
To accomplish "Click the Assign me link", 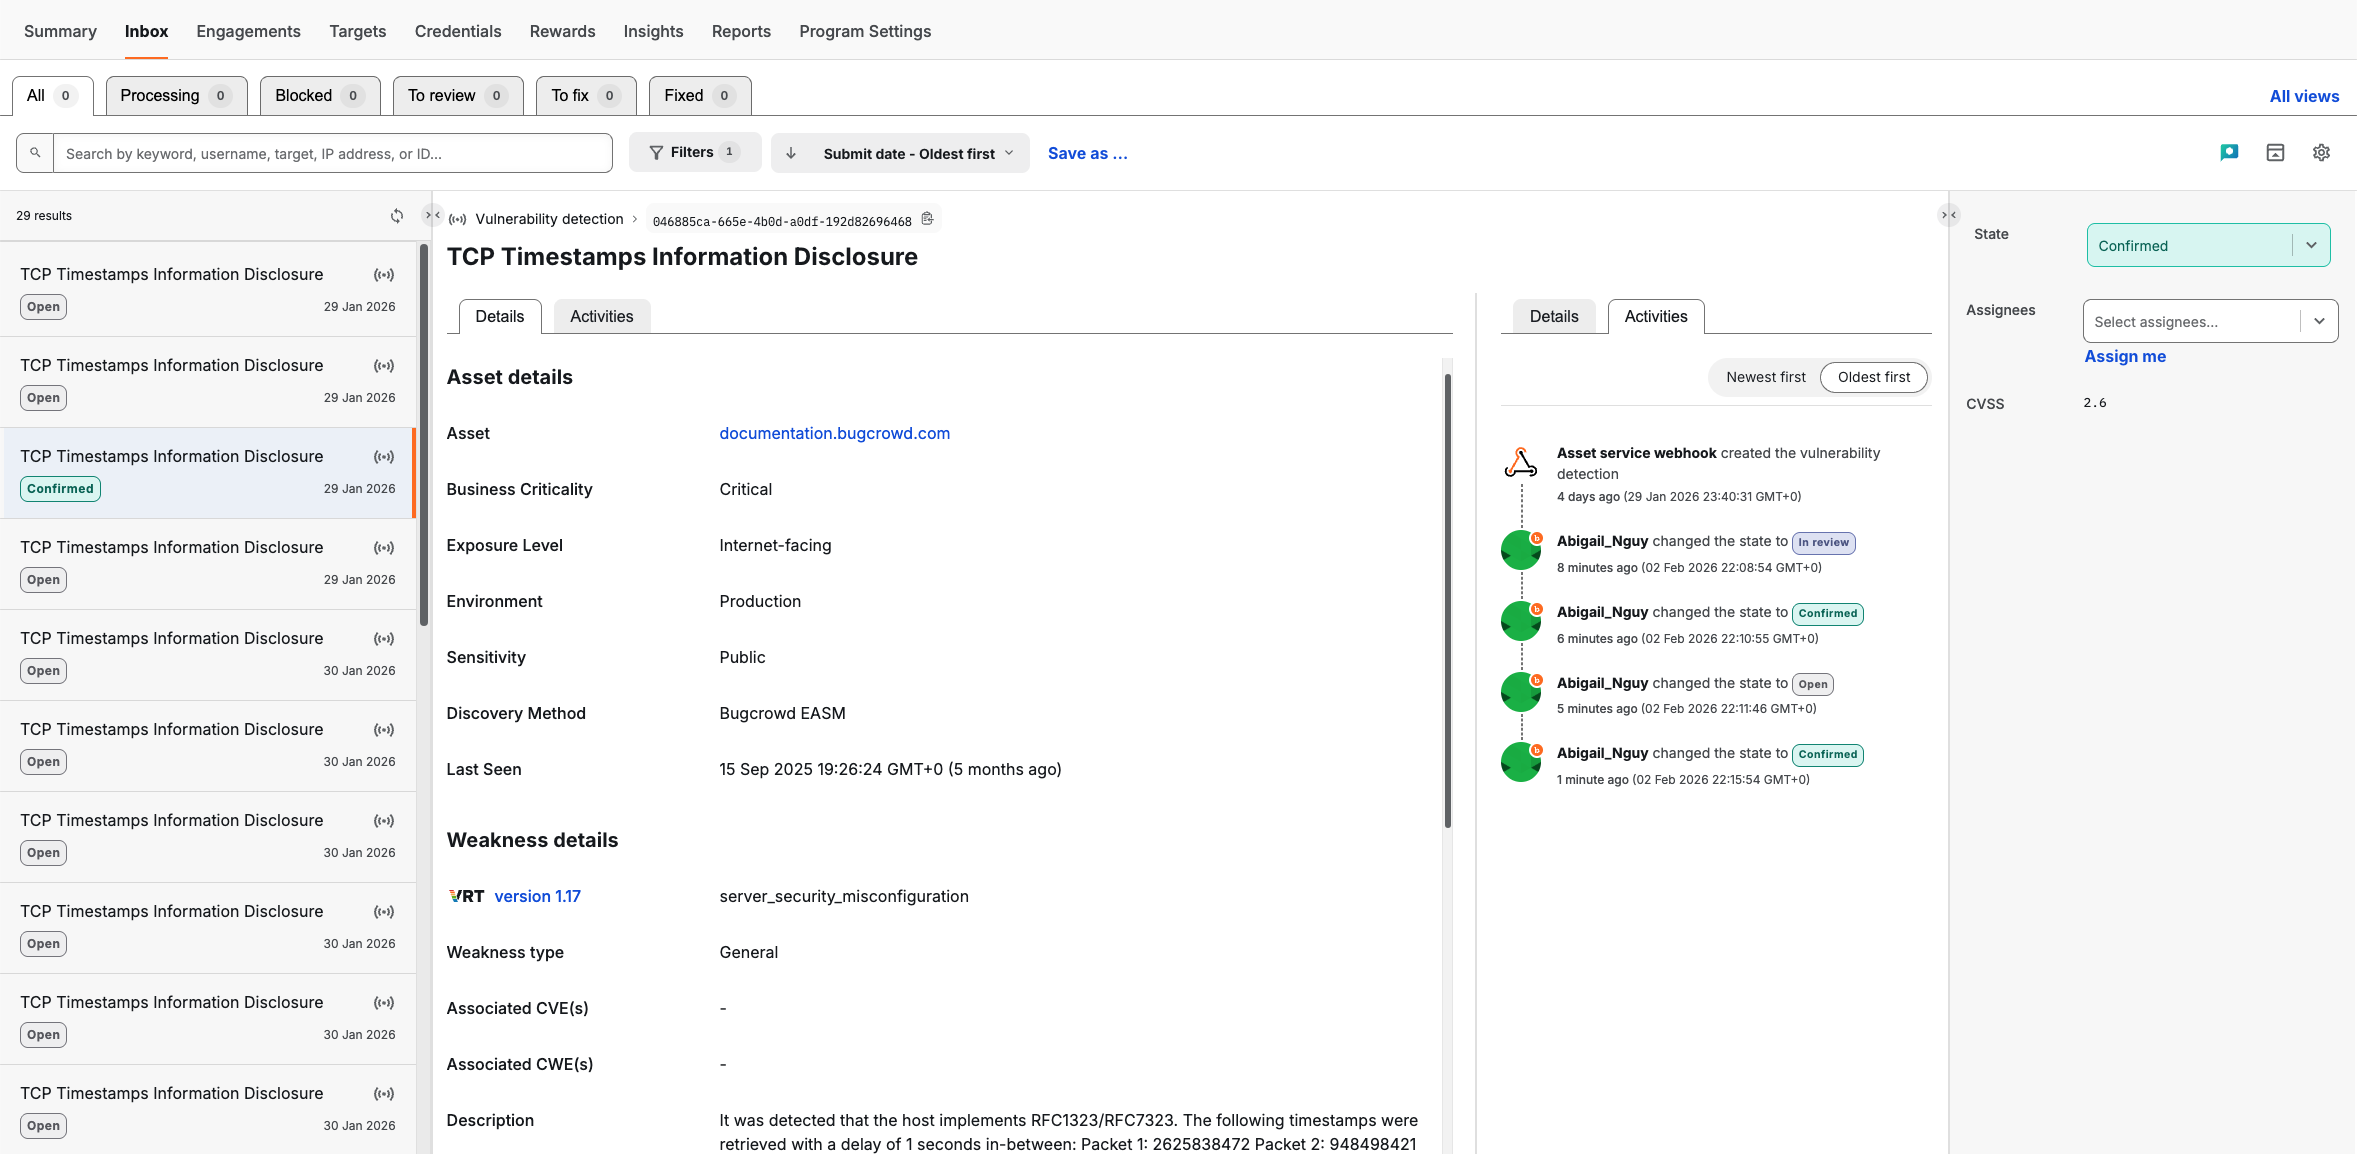I will click(x=2125, y=356).
